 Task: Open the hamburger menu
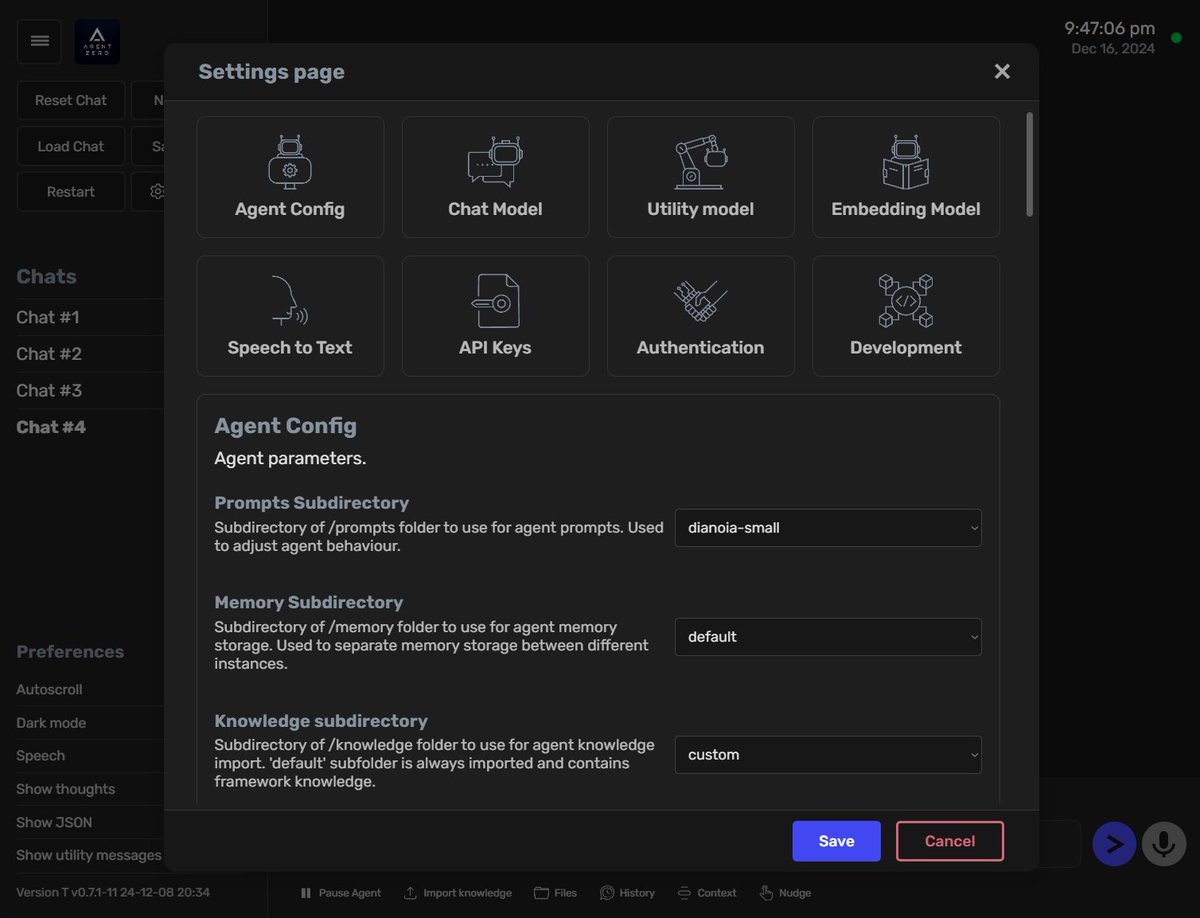pos(39,41)
